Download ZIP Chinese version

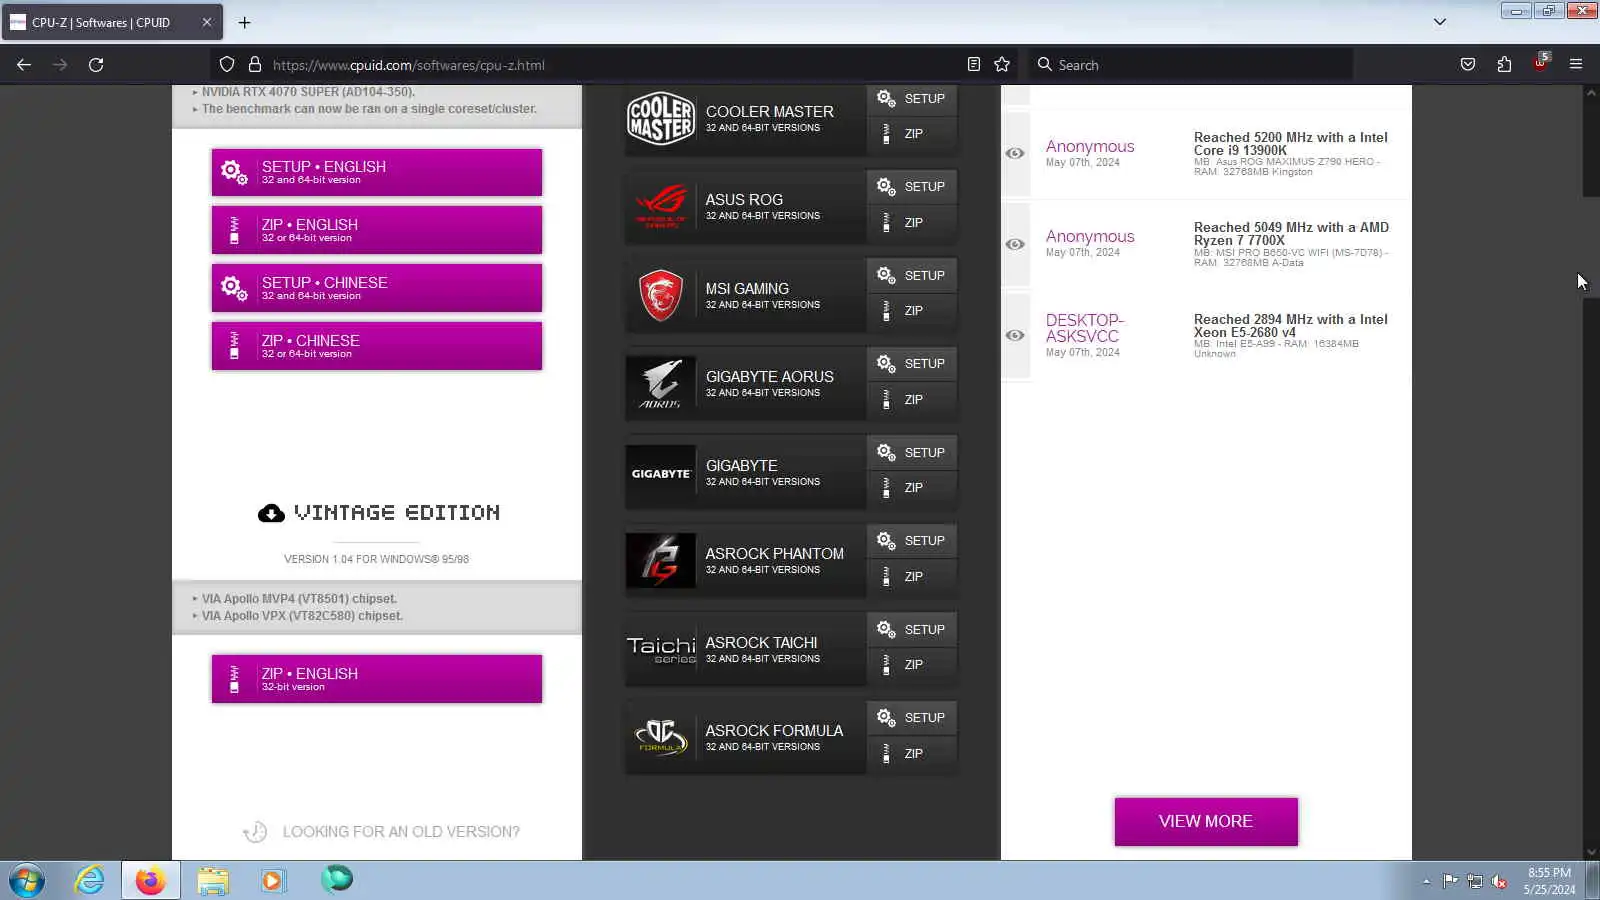point(377,346)
